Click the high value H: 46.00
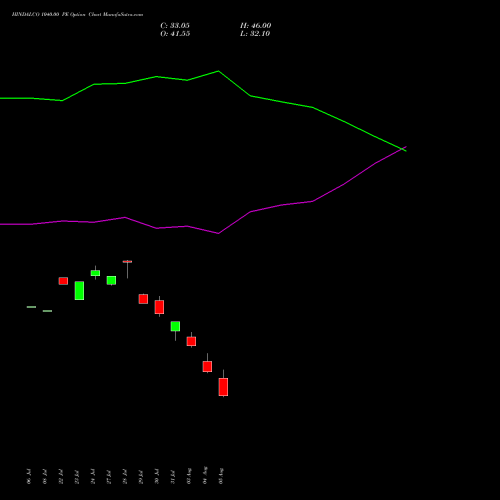Screen dimensions: 500x500 tap(256, 26)
